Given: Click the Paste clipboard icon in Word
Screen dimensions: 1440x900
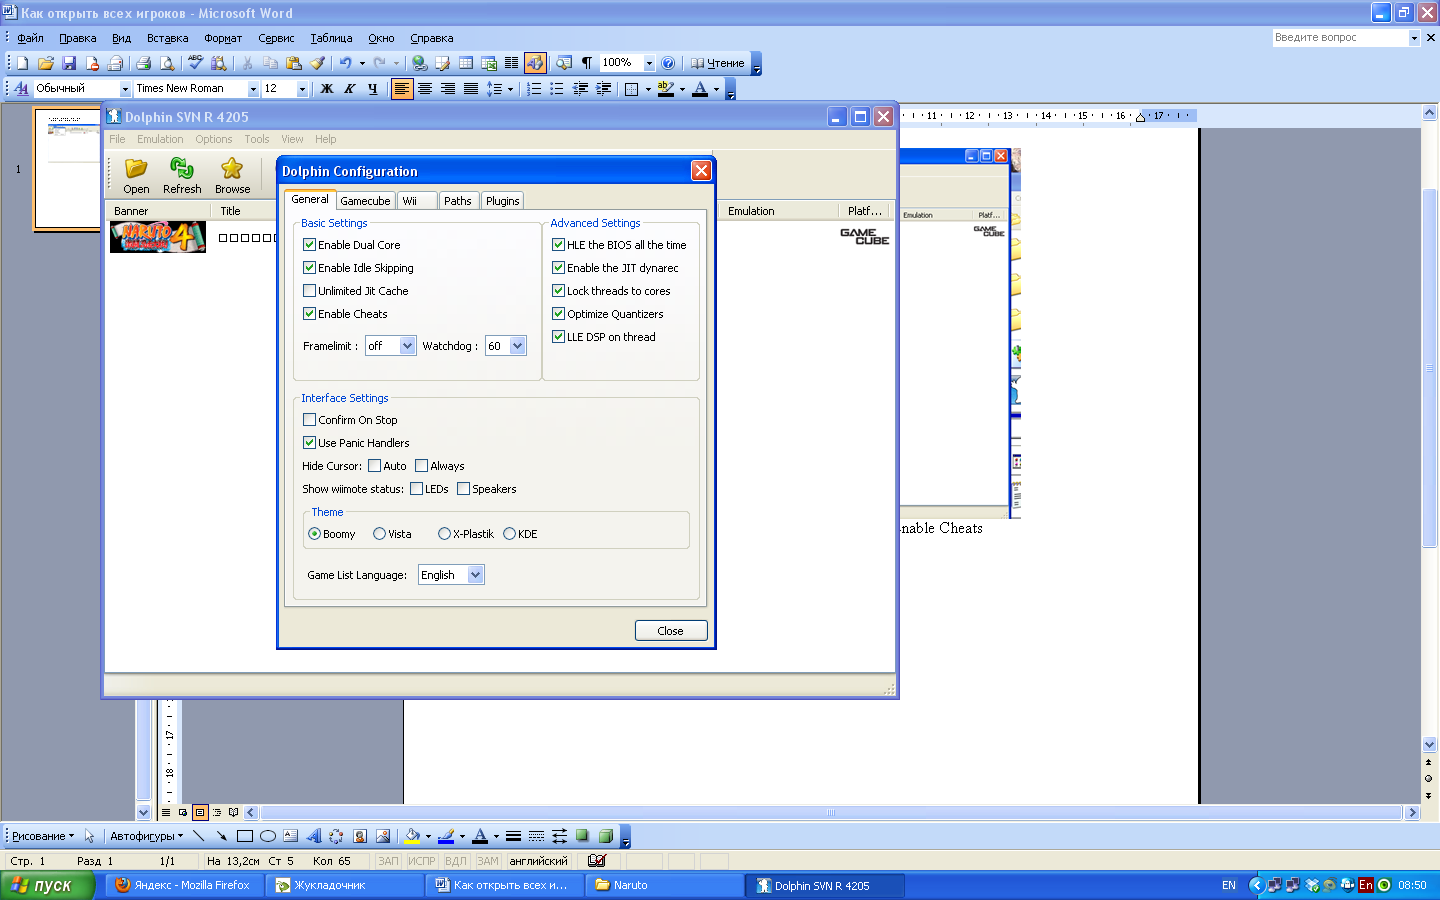Looking at the screenshot, I should point(294,63).
